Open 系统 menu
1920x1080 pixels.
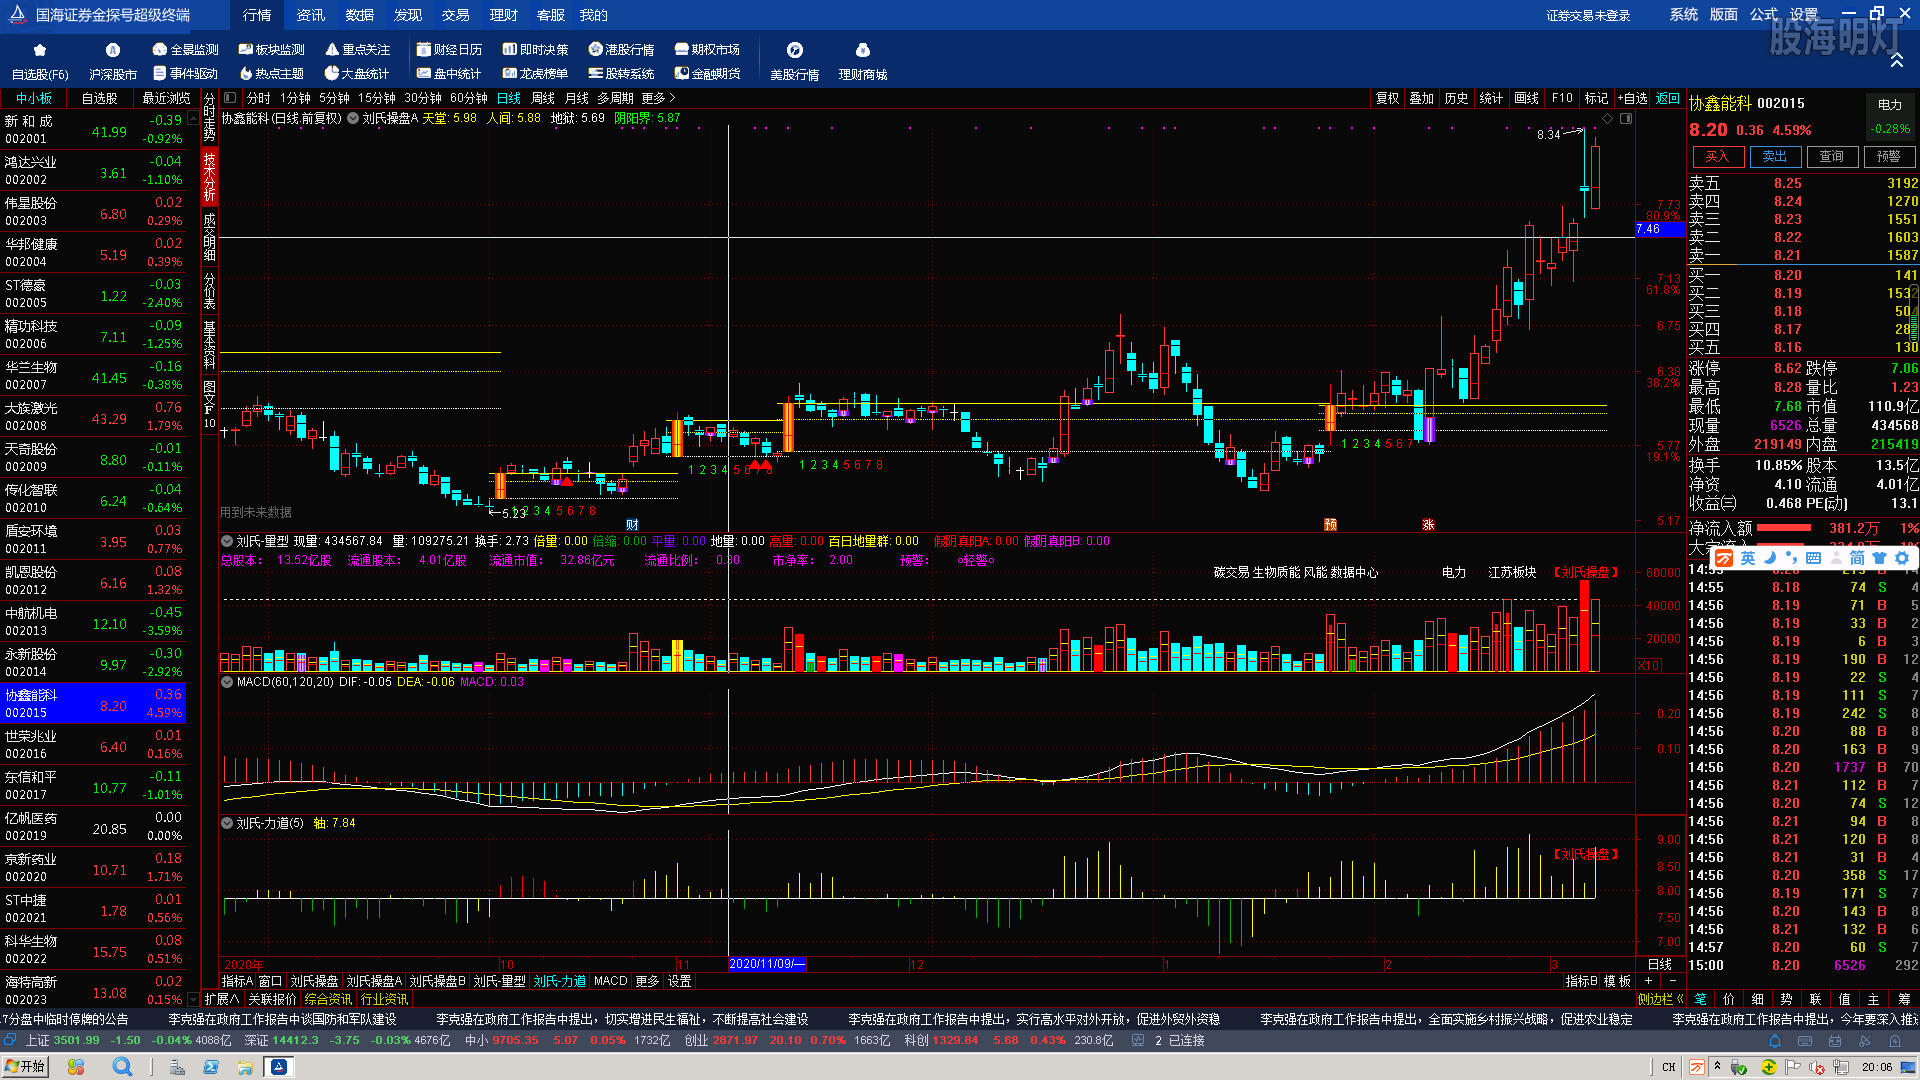click(1684, 14)
